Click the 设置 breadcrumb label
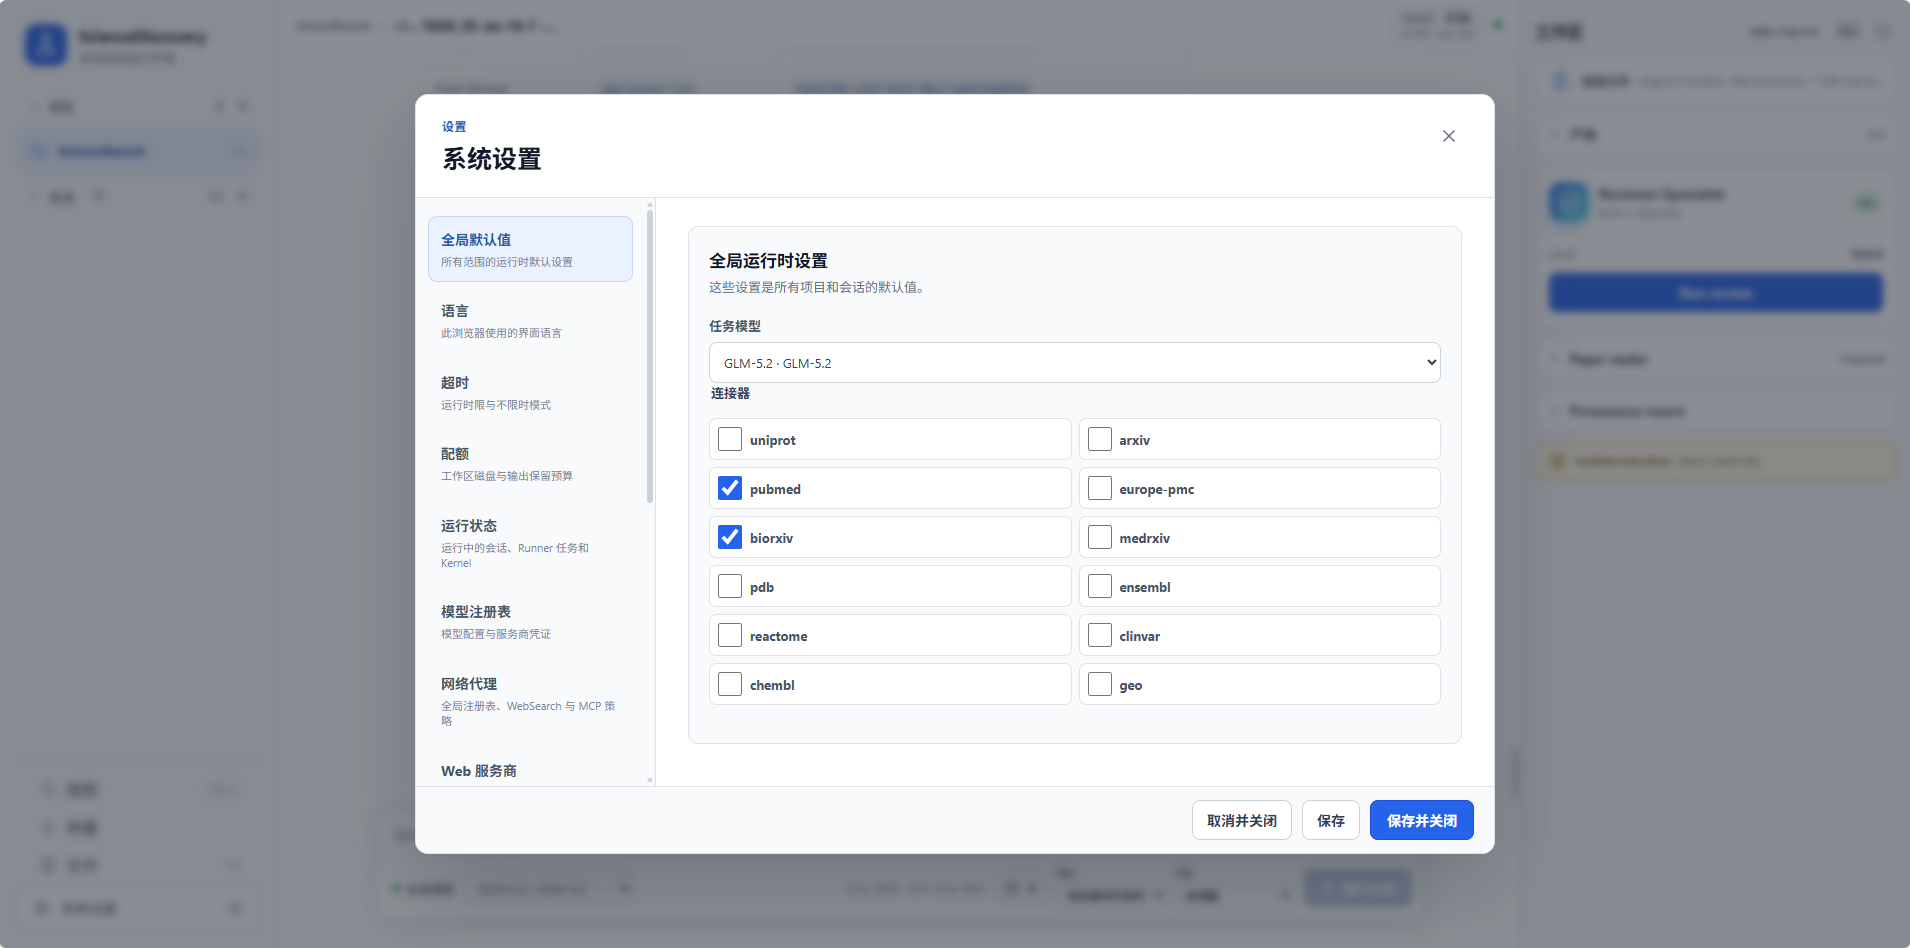The width and height of the screenshot is (1910, 948). (454, 127)
